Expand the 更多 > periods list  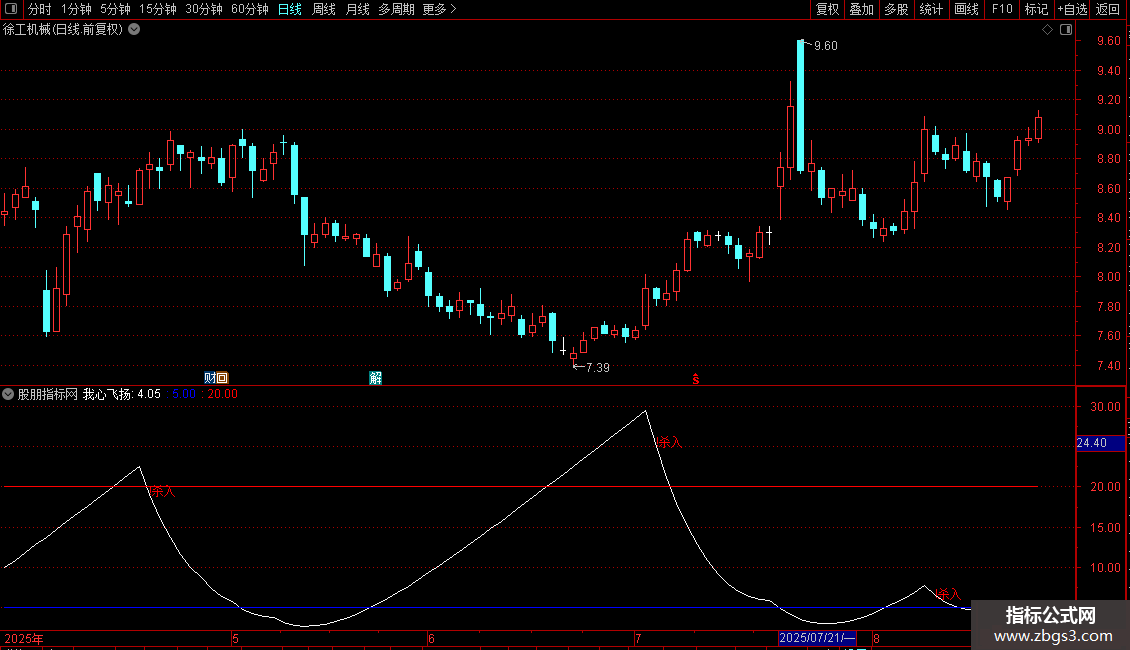[440, 9]
